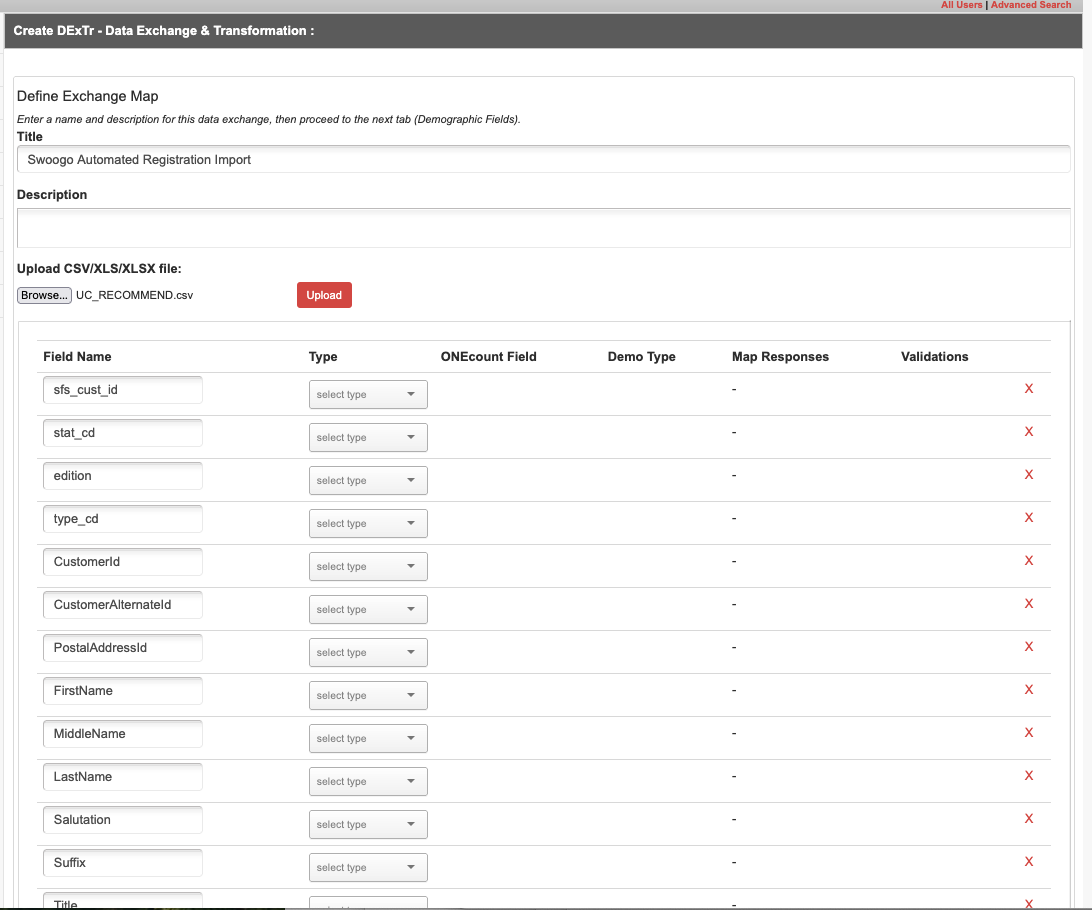Select type for the edition field

pyautogui.click(x=368, y=480)
